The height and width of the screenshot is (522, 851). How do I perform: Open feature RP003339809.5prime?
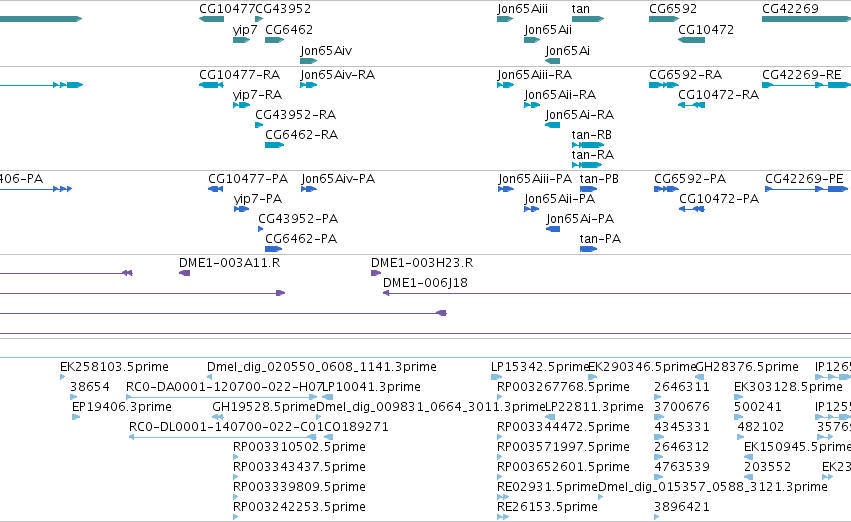tap(299, 487)
